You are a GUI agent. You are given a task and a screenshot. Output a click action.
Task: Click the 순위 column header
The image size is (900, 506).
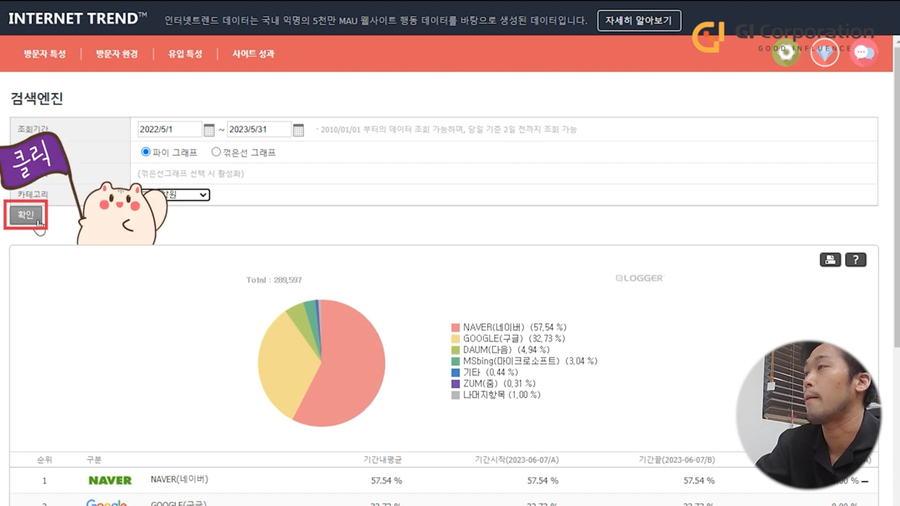(x=44, y=460)
